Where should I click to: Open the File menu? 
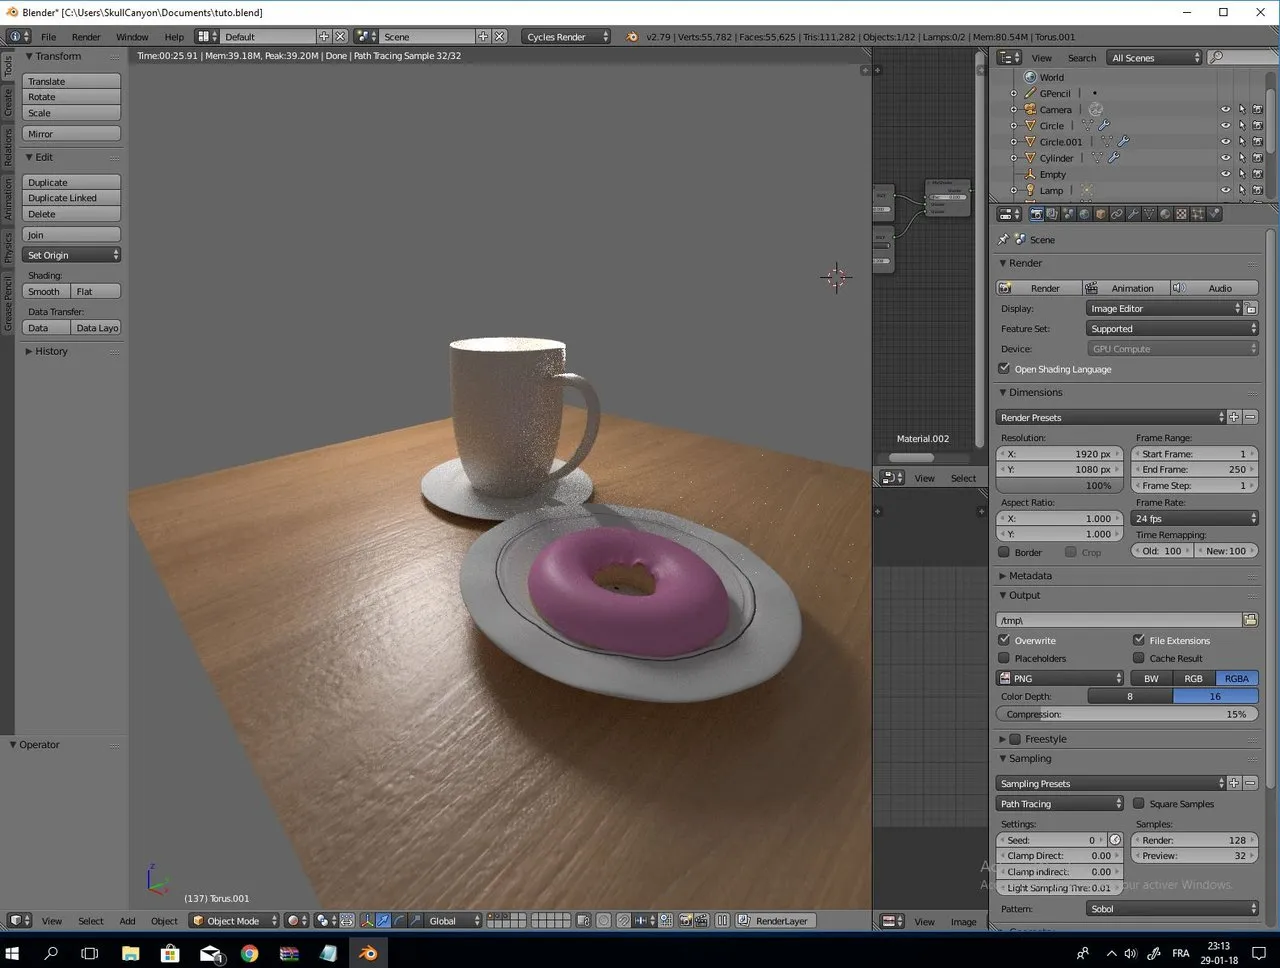click(x=48, y=37)
